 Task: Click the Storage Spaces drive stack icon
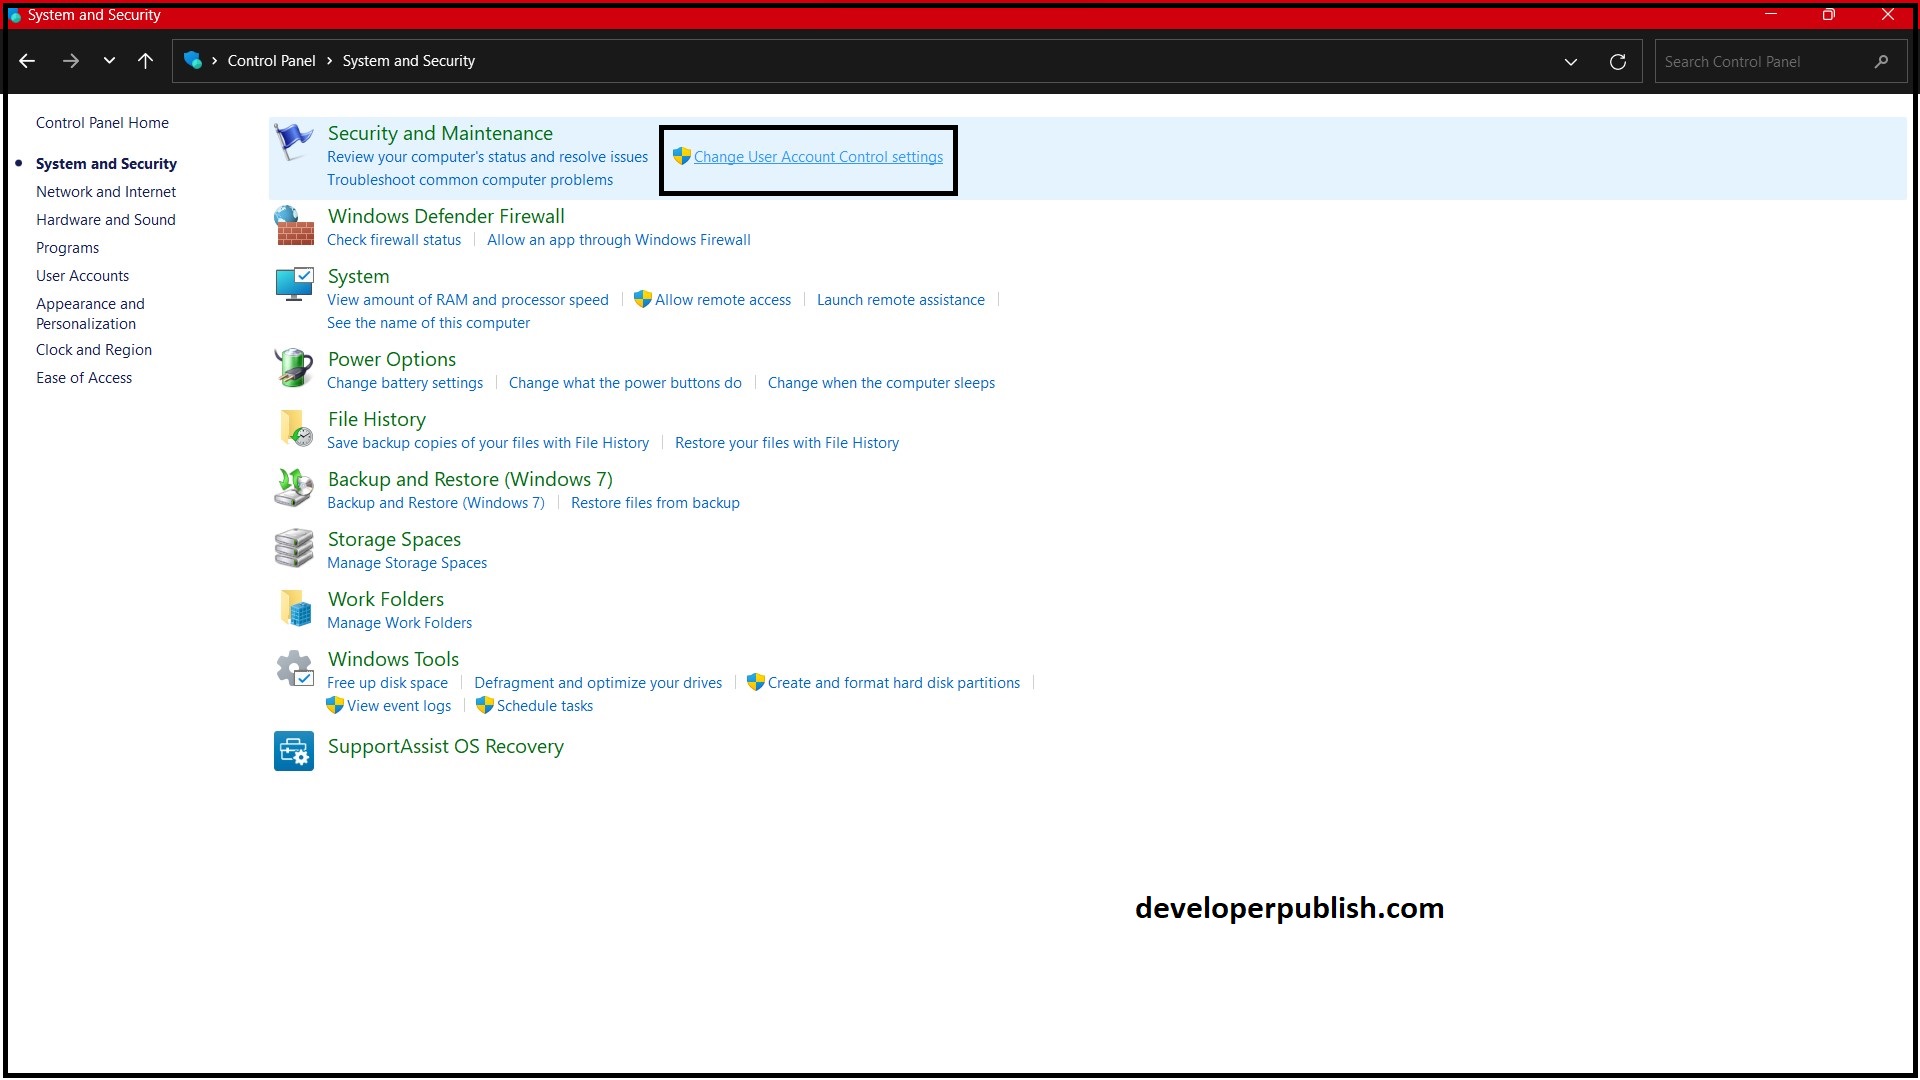[293, 548]
